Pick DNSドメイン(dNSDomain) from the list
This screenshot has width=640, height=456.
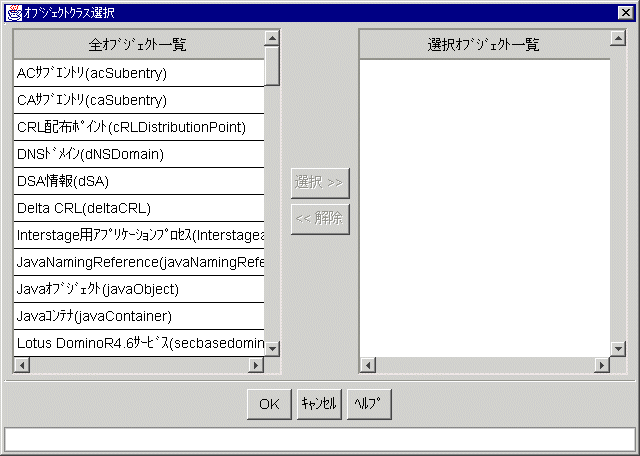[x=139, y=154]
